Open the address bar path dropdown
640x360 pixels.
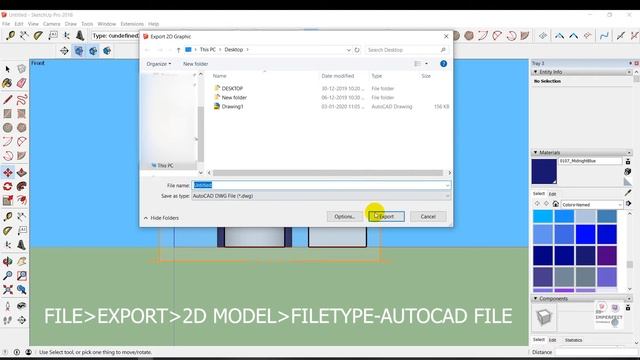point(348,50)
